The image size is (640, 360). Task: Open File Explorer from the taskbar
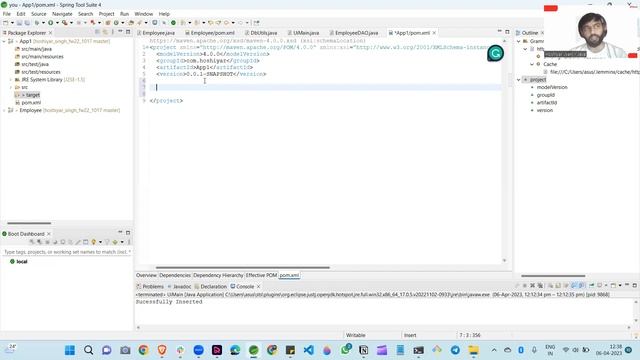(473, 350)
